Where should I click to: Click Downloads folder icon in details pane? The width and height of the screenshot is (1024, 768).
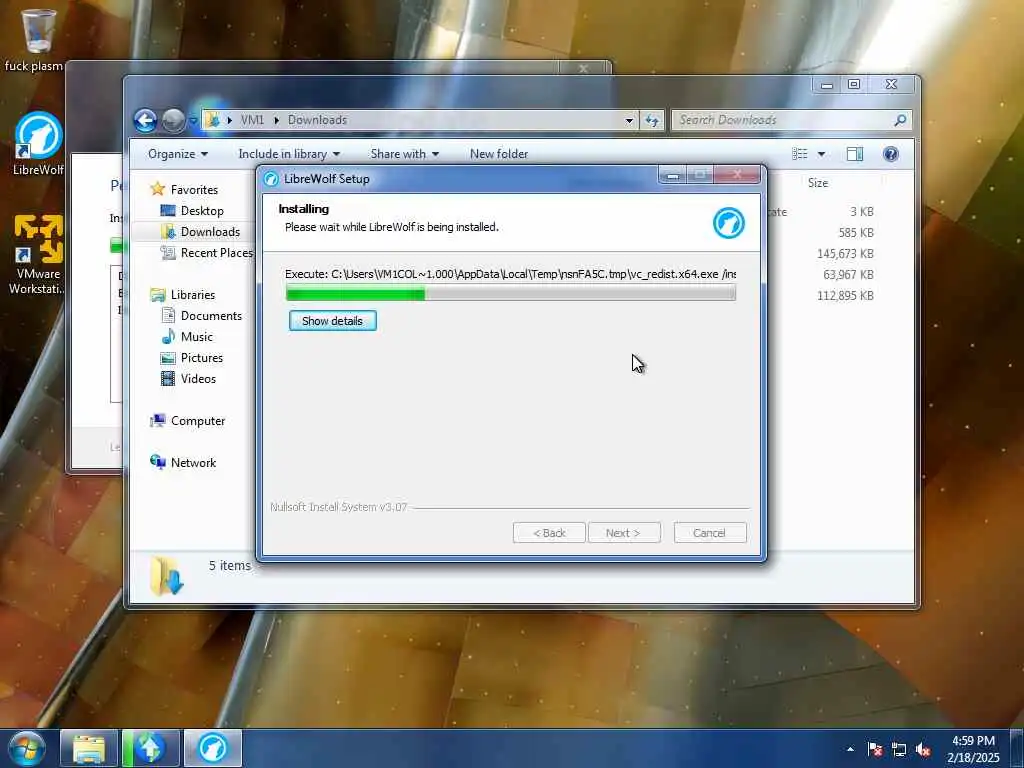(167, 576)
